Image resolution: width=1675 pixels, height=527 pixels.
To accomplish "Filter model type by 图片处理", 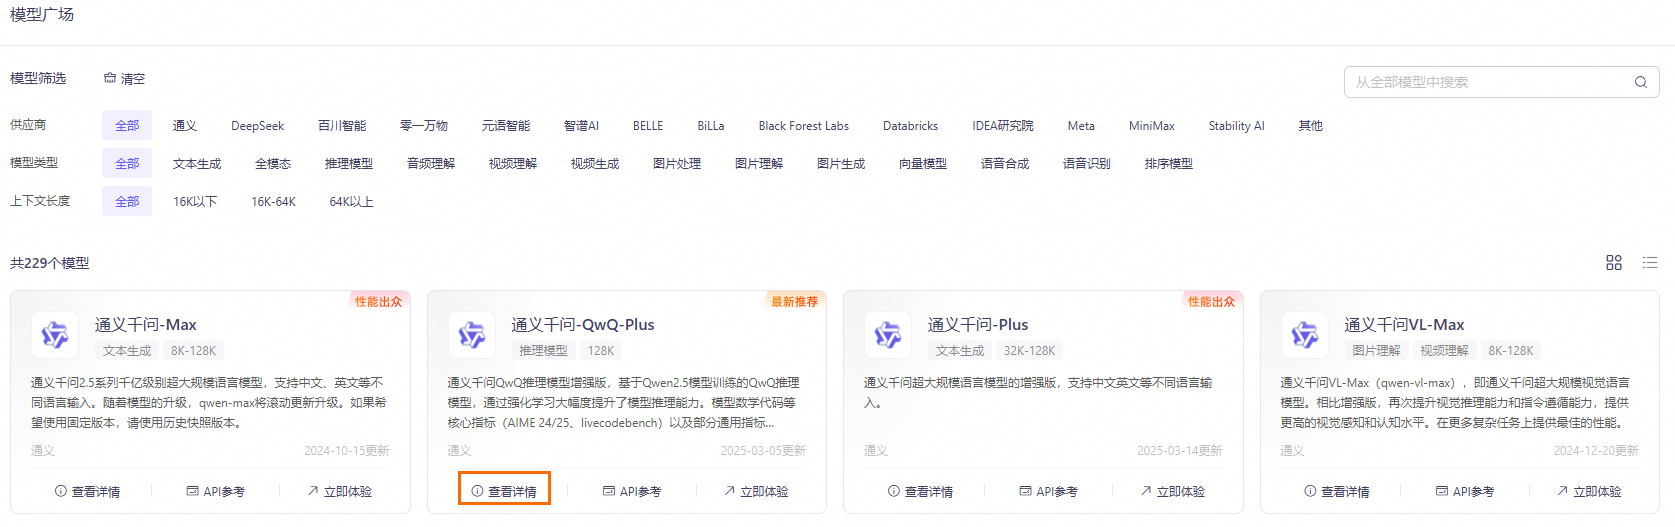I will pyautogui.click(x=677, y=164).
